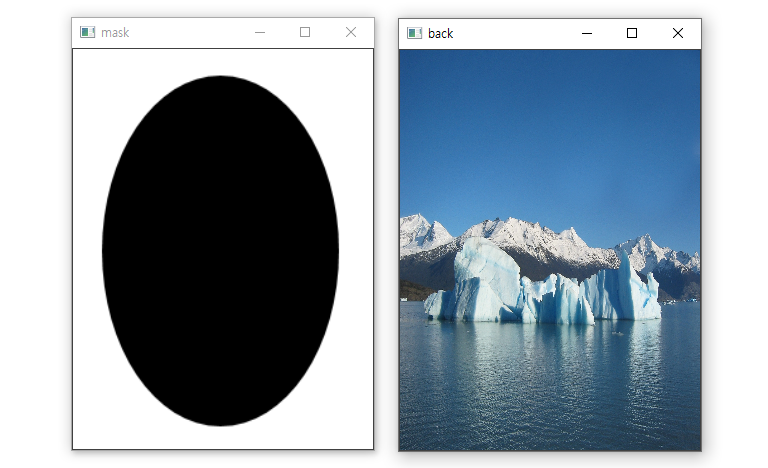The image size is (768, 468).
Task: Maximize the back window
Action: (632, 33)
